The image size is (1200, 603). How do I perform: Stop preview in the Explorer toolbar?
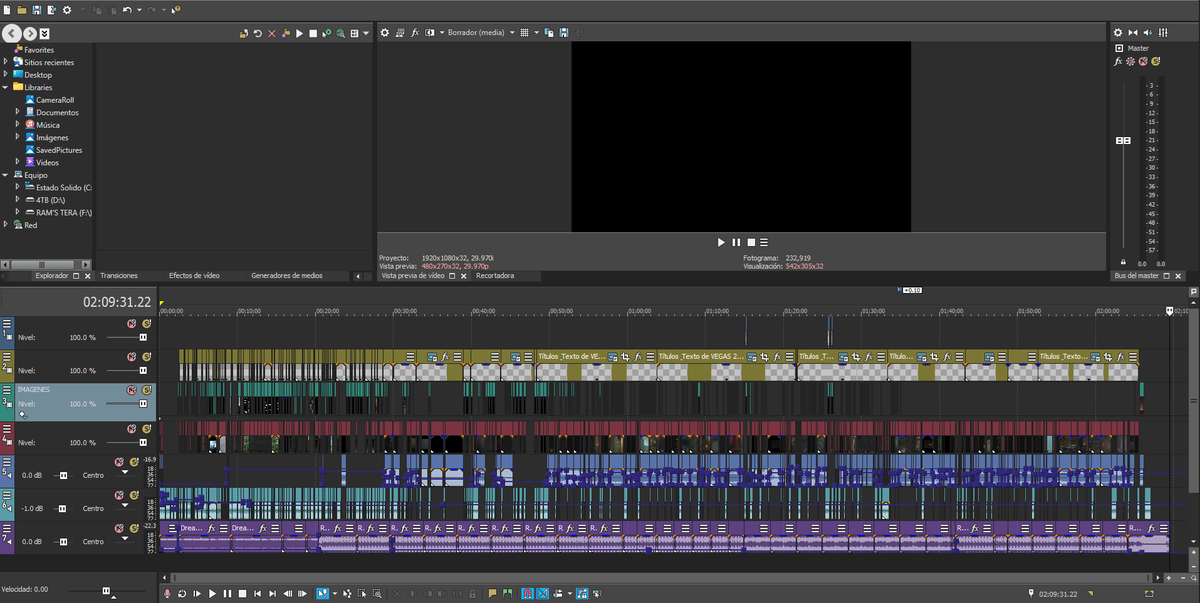[x=313, y=33]
